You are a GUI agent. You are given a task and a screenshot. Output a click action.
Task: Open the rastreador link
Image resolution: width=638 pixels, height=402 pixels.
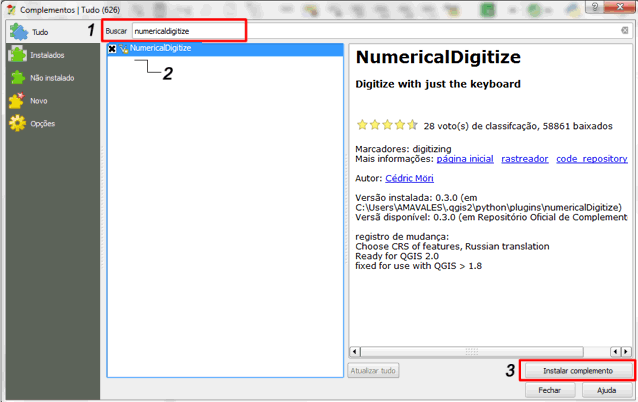pyautogui.click(x=524, y=159)
